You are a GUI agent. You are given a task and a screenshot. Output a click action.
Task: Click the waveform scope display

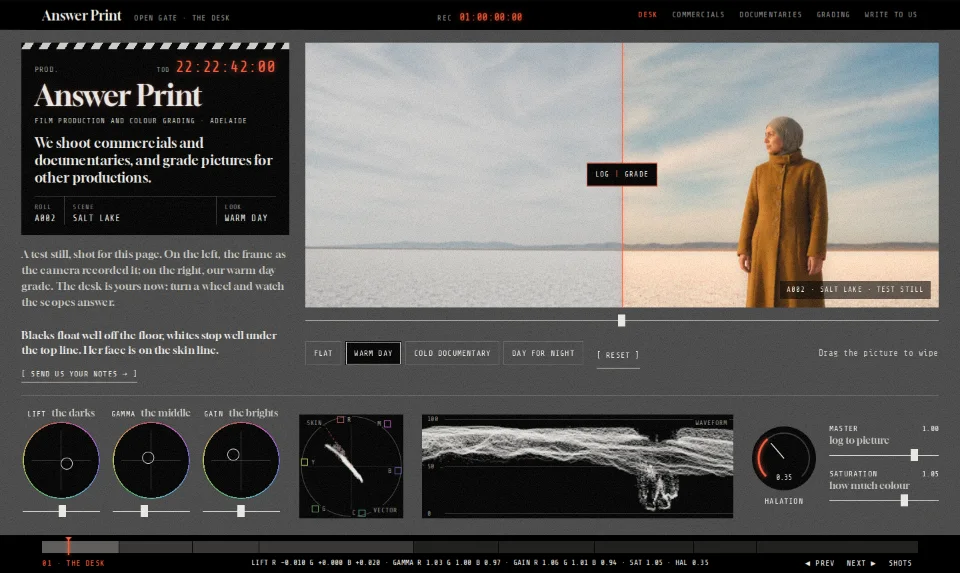(577, 466)
